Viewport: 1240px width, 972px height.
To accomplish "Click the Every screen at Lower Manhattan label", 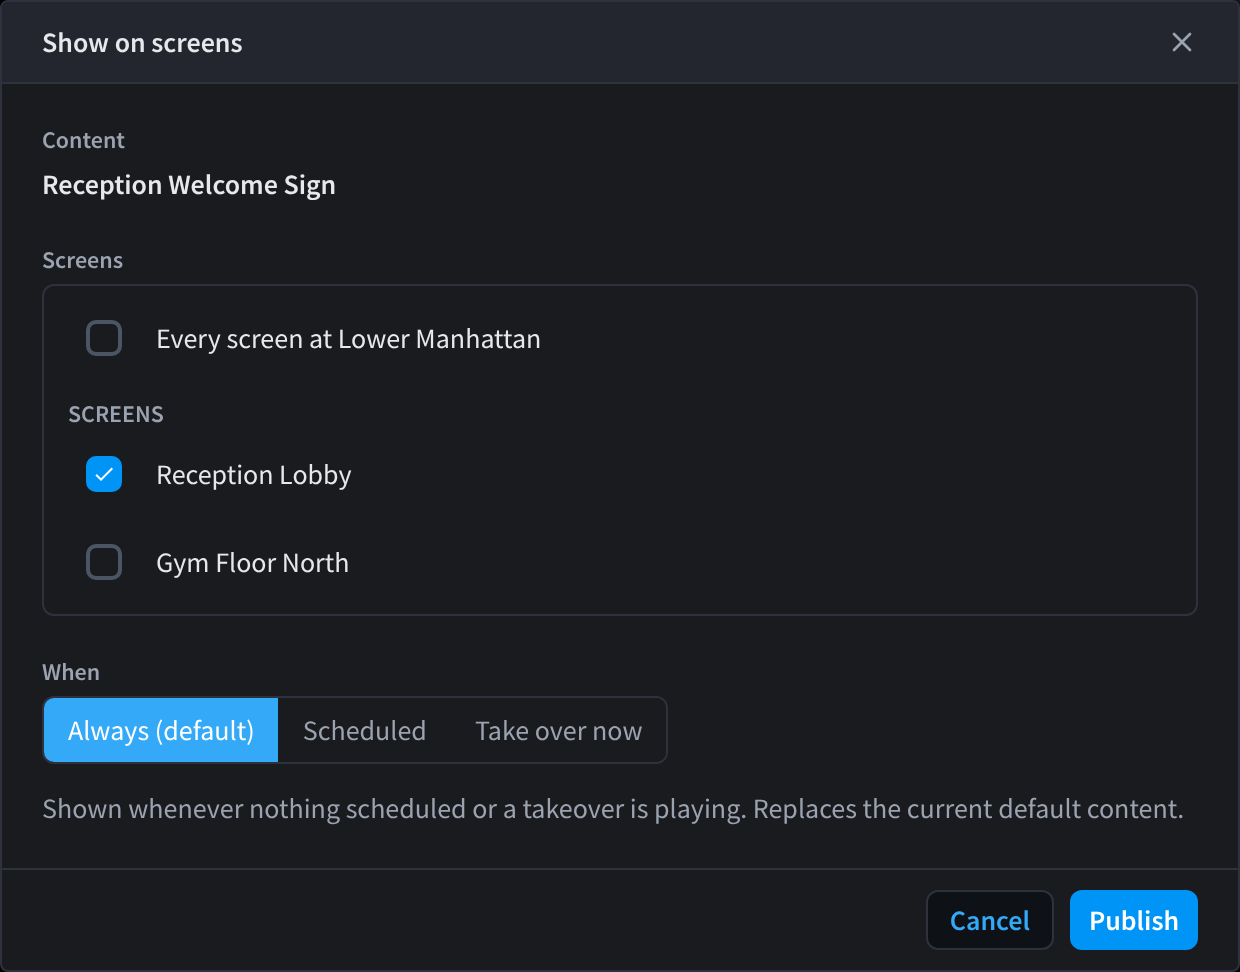I will click(348, 339).
